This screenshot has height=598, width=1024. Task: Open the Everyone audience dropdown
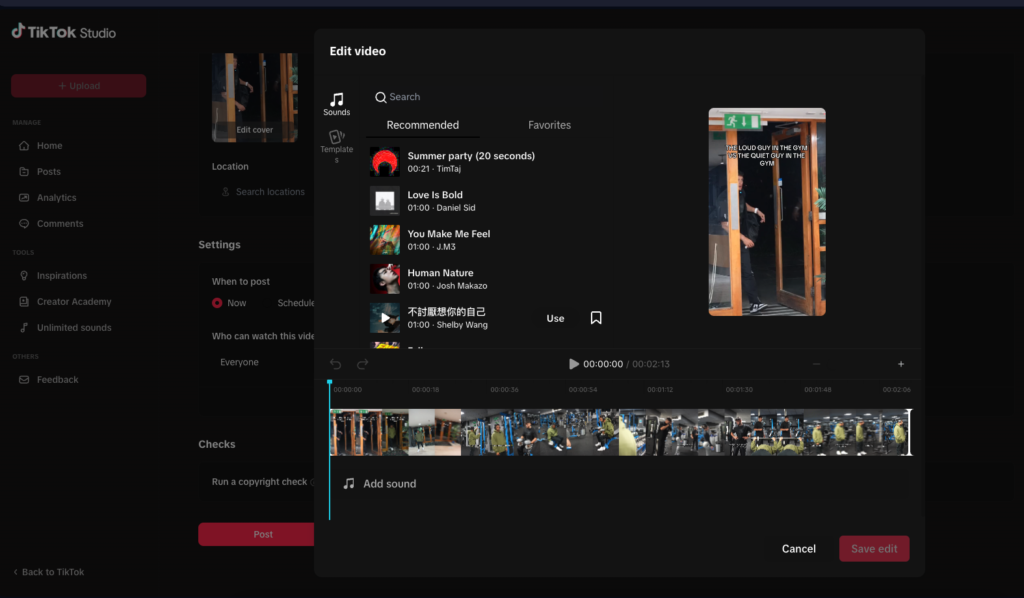pyautogui.click(x=264, y=362)
